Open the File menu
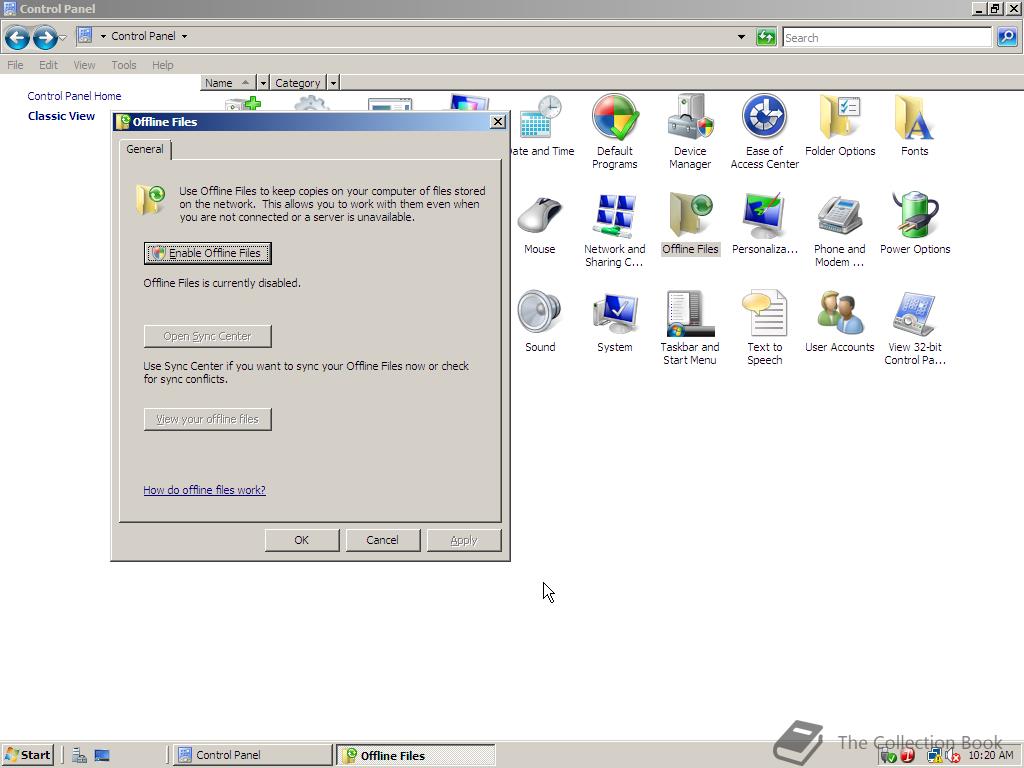This screenshot has width=1024, height=768. pos(15,65)
